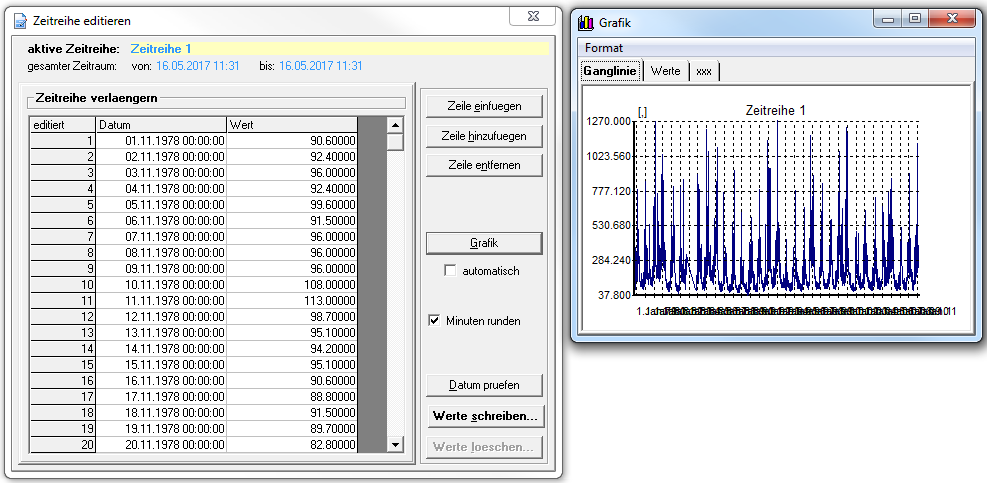Run Datum pruefen check
This screenshot has width=987, height=483.
[x=484, y=385]
